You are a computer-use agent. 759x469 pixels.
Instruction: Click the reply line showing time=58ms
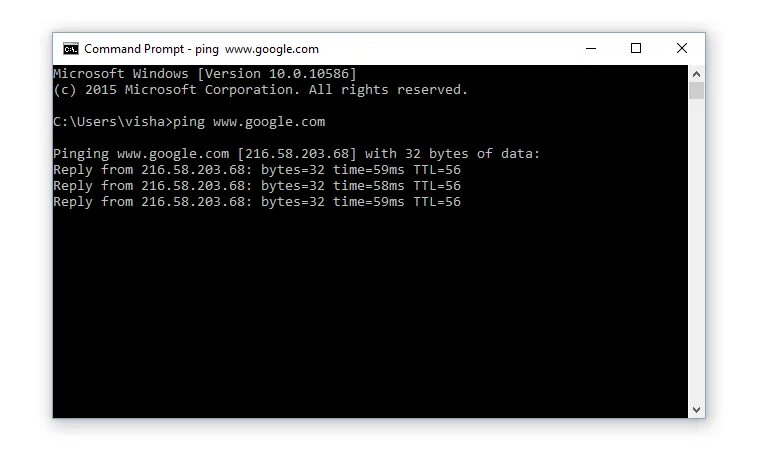[256, 186]
